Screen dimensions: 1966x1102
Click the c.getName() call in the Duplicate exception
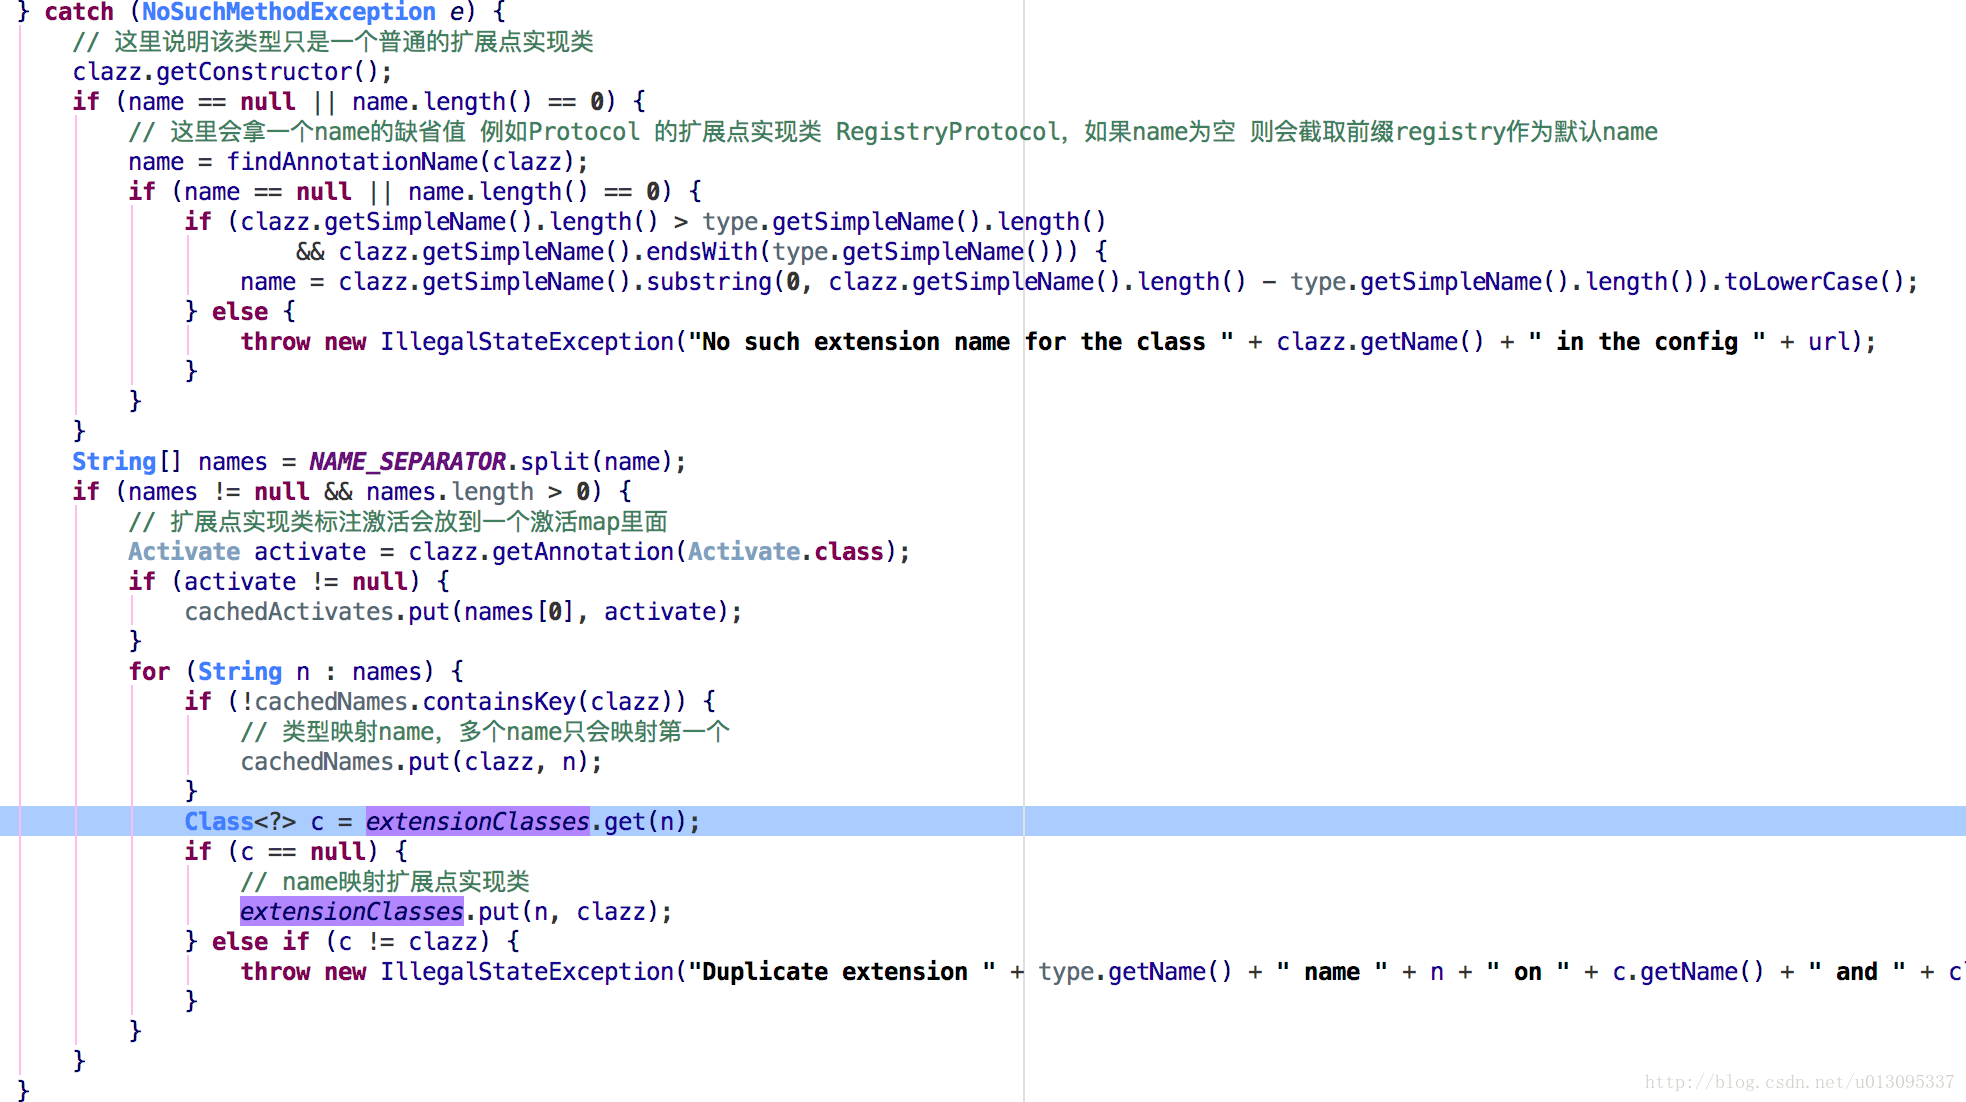pos(1688,972)
